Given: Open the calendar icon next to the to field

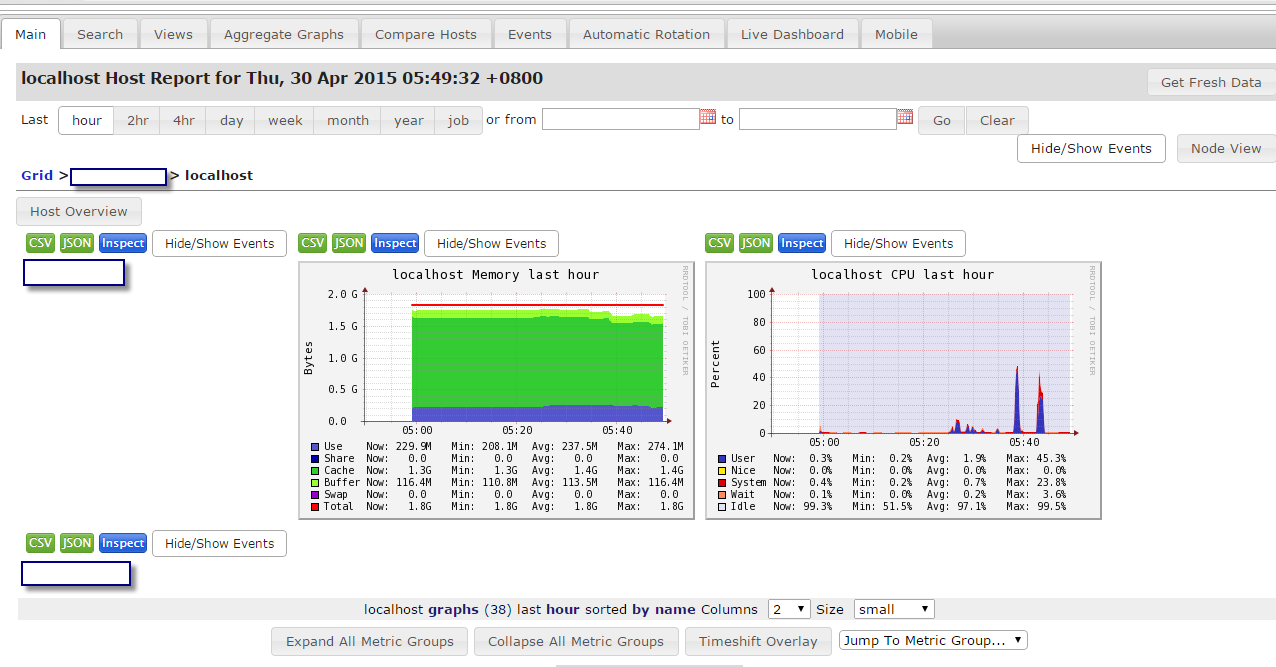Looking at the screenshot, I should [904, 117].
